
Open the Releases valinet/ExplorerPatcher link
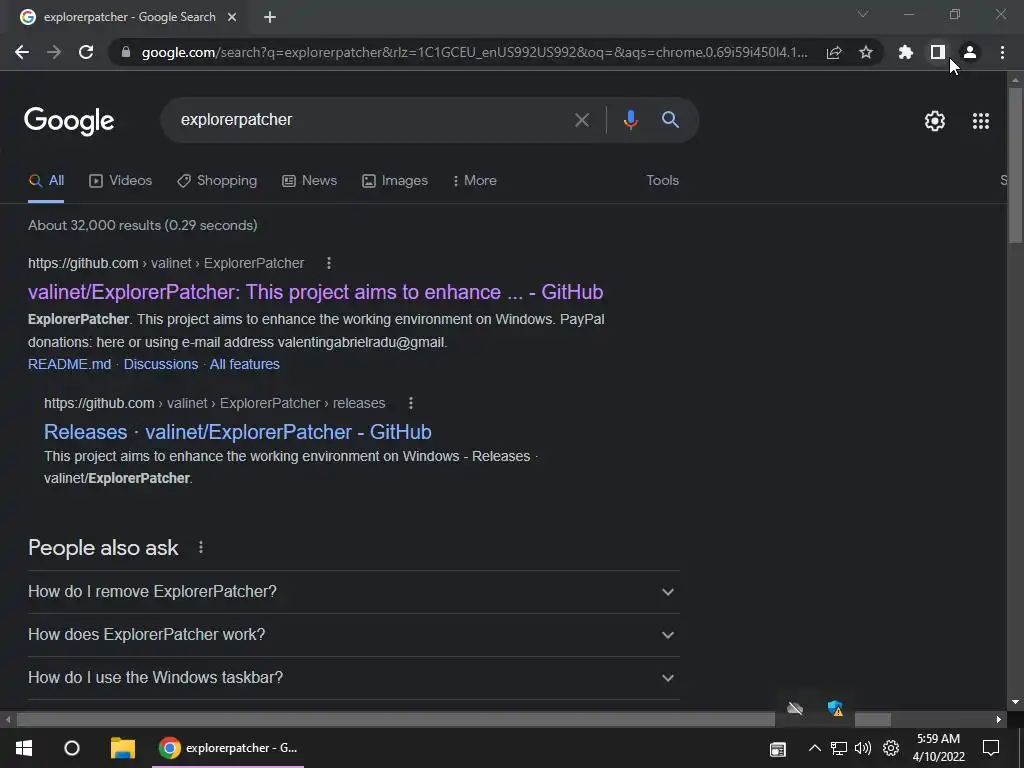pyautogui.click(x=238, y=432)
